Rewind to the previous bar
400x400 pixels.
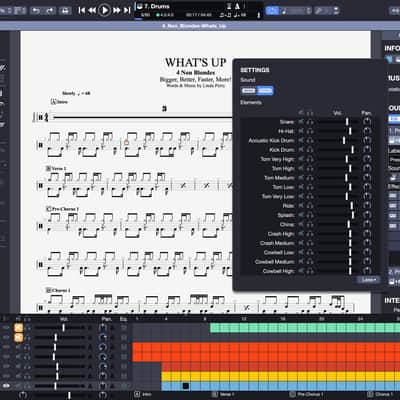(92, 10)
